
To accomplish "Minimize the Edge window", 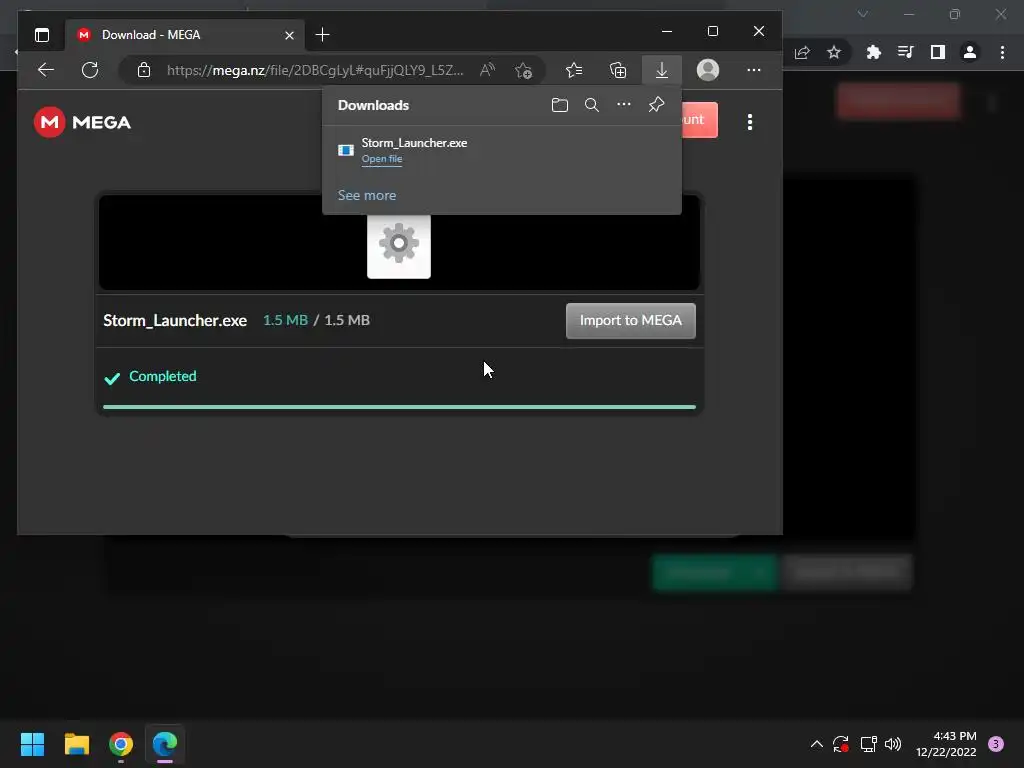I will pos(667,31).
